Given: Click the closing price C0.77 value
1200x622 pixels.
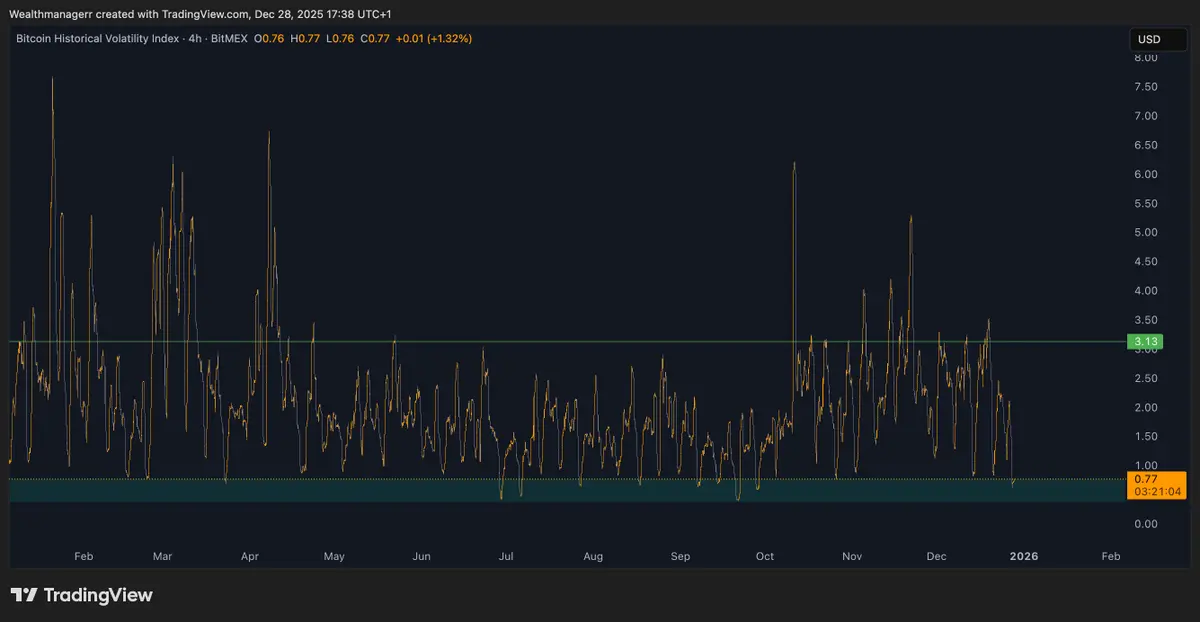Looking at the screenshot, I should [x=375, y=39].
